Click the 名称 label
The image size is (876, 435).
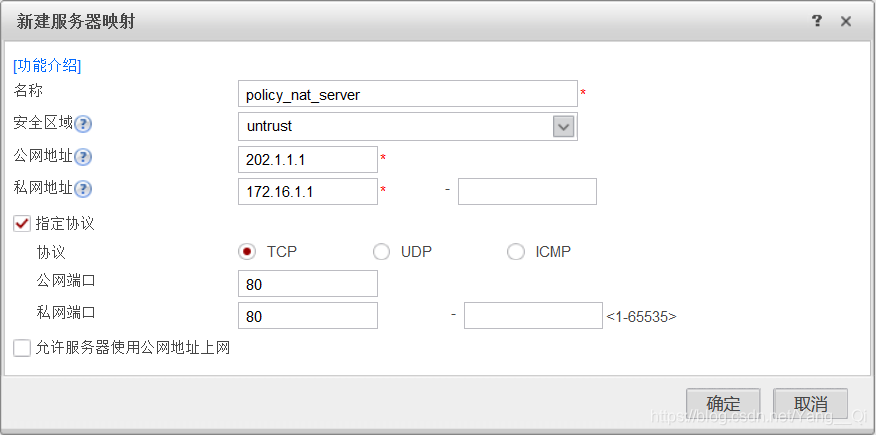[x=27, y=91]
